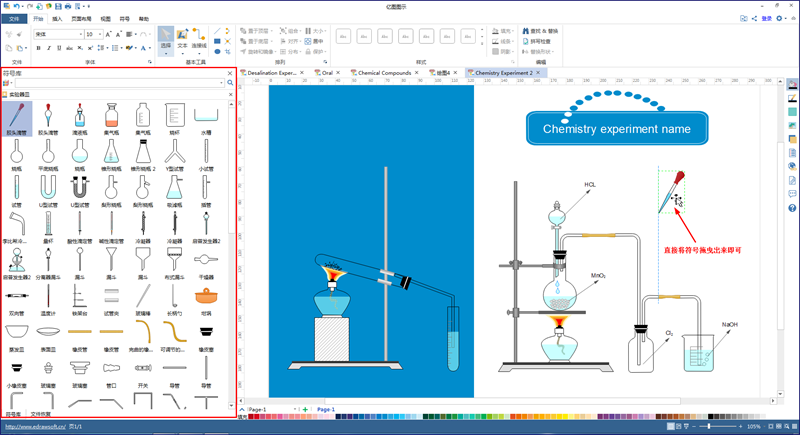Expand the symbol library category dropdown icon
Viewport: 800px width, 435px height.
7,83
